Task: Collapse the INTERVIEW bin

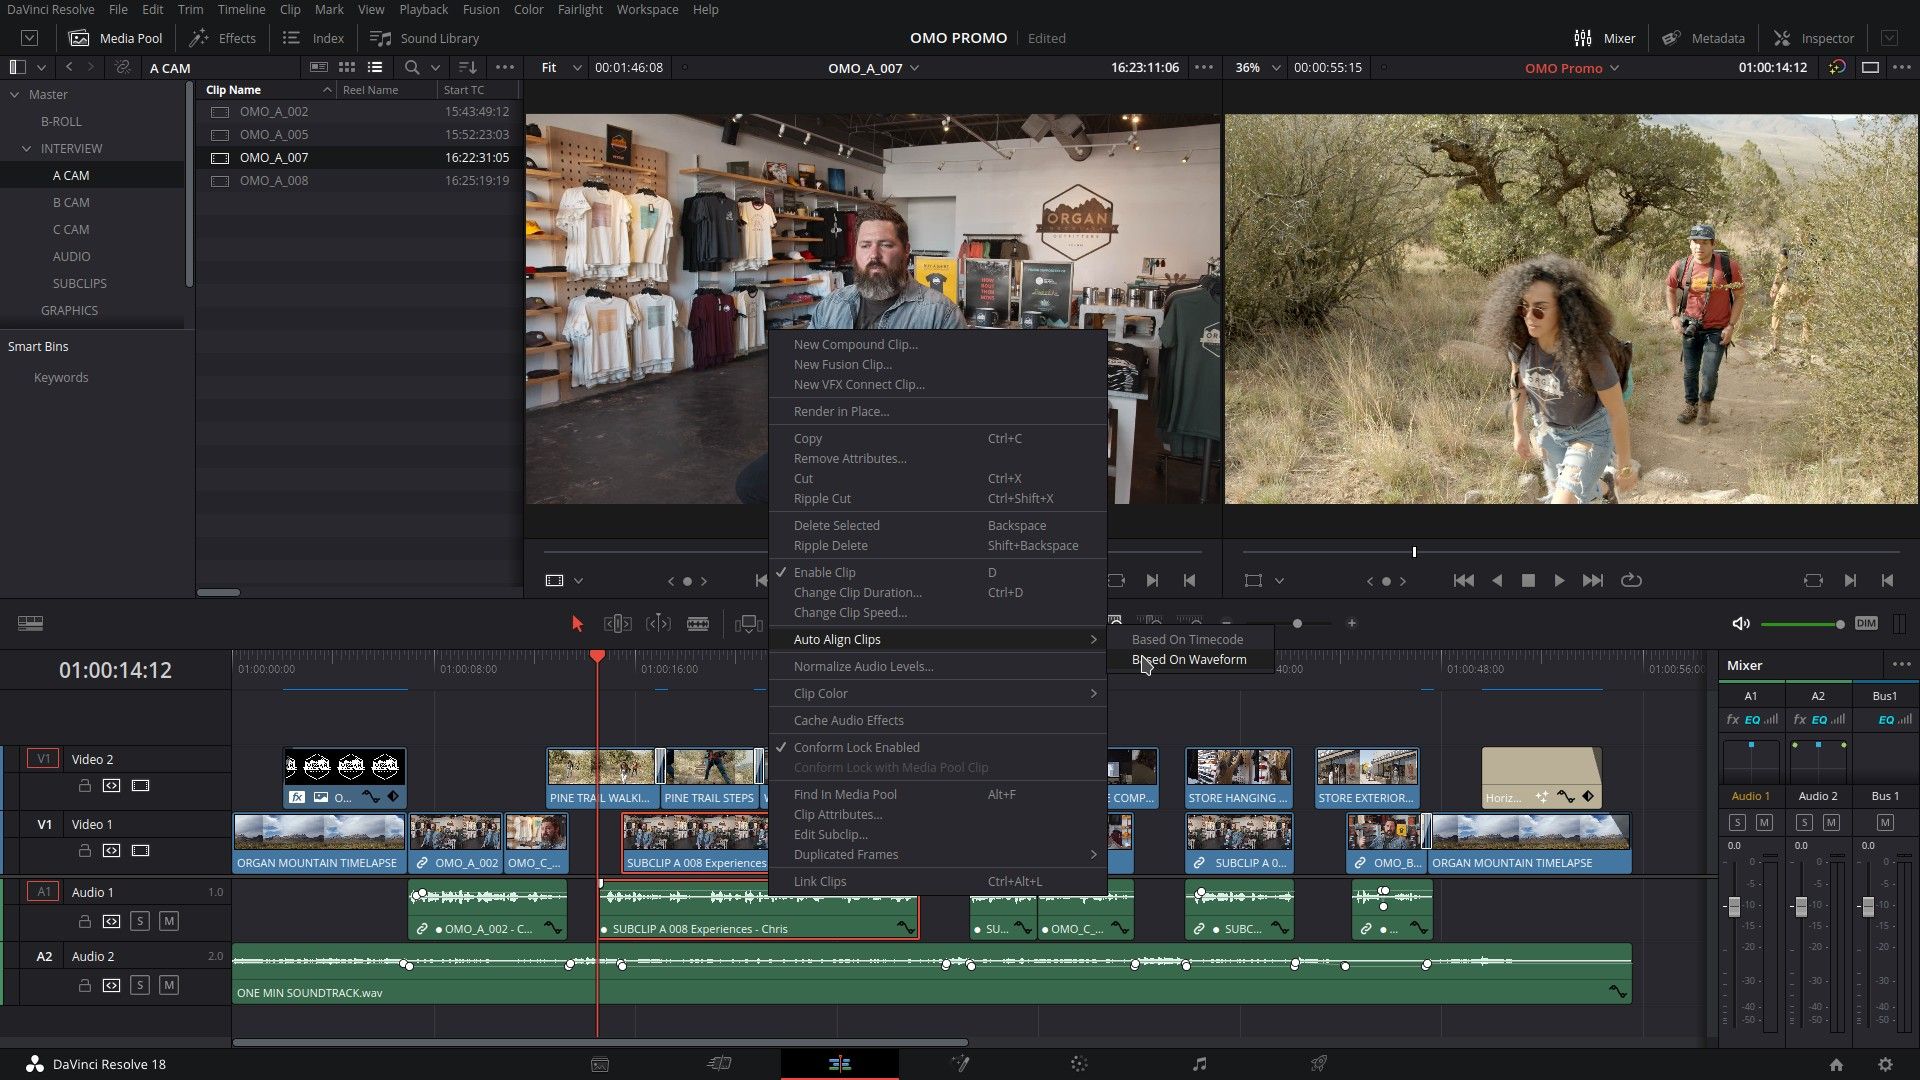Action: tap(27, 148)
